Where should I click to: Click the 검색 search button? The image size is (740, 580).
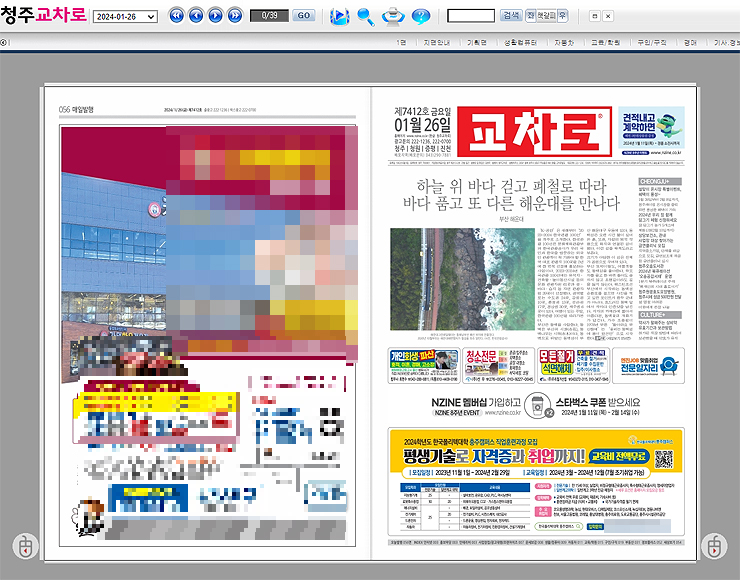511,16
